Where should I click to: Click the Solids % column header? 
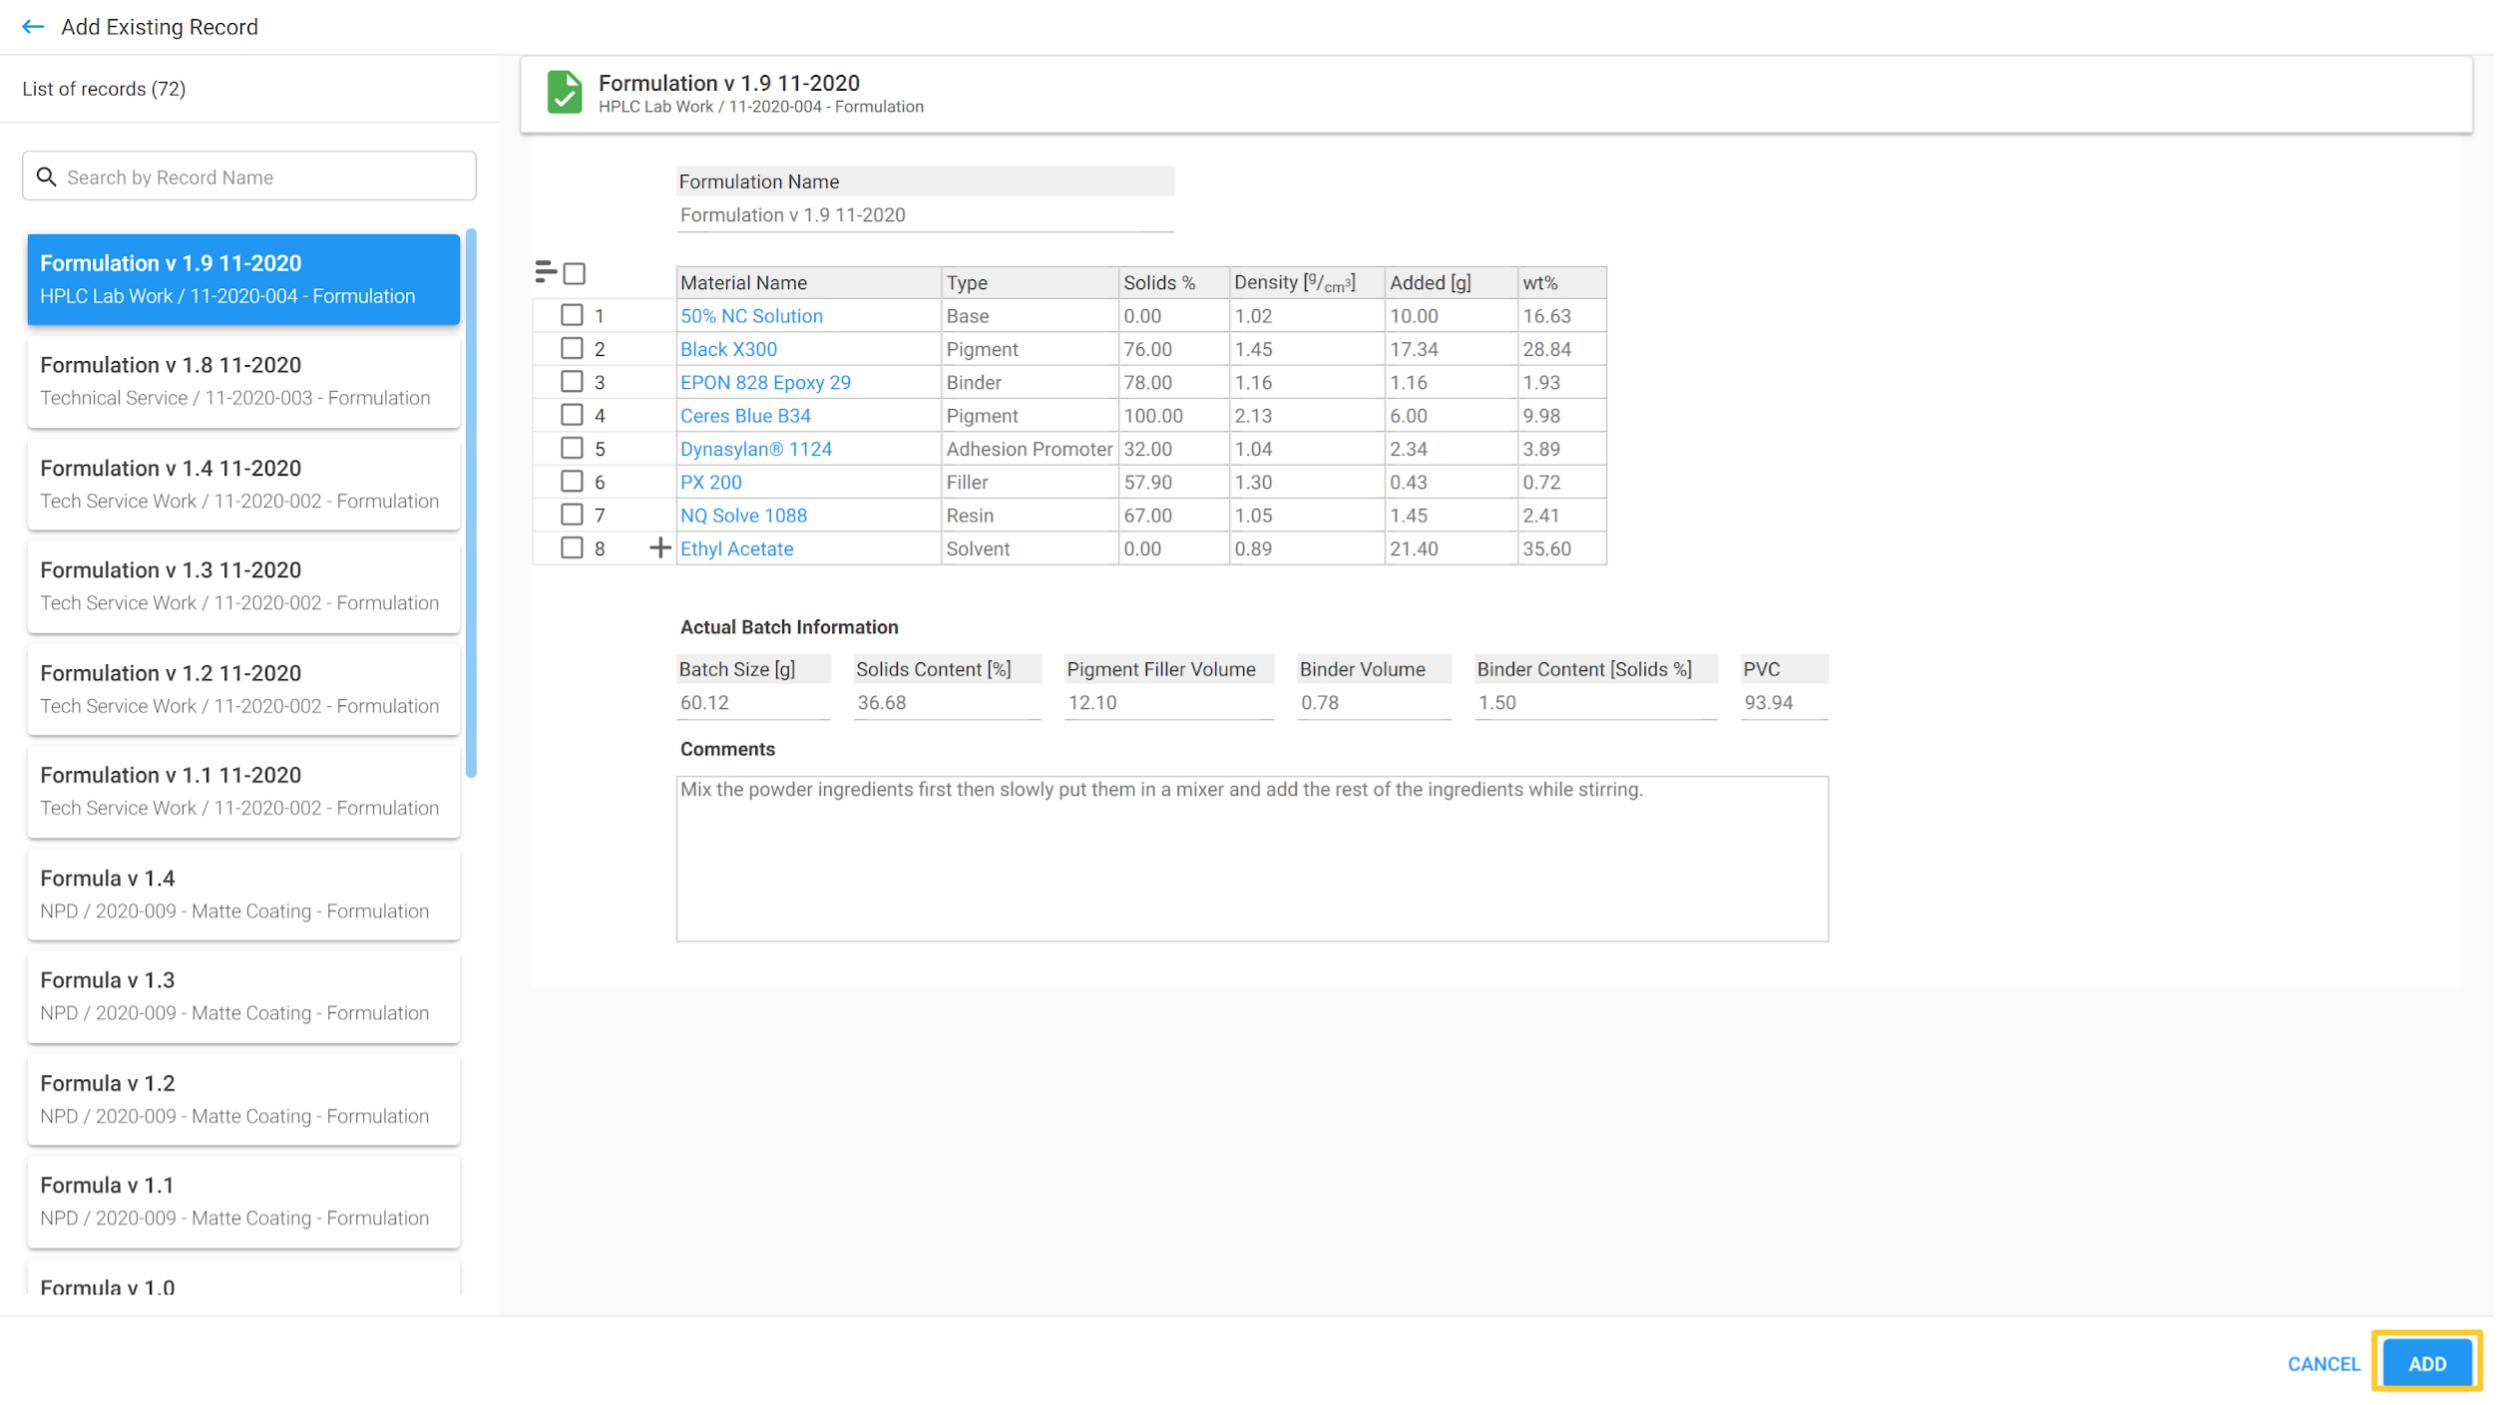(1176, 283)
